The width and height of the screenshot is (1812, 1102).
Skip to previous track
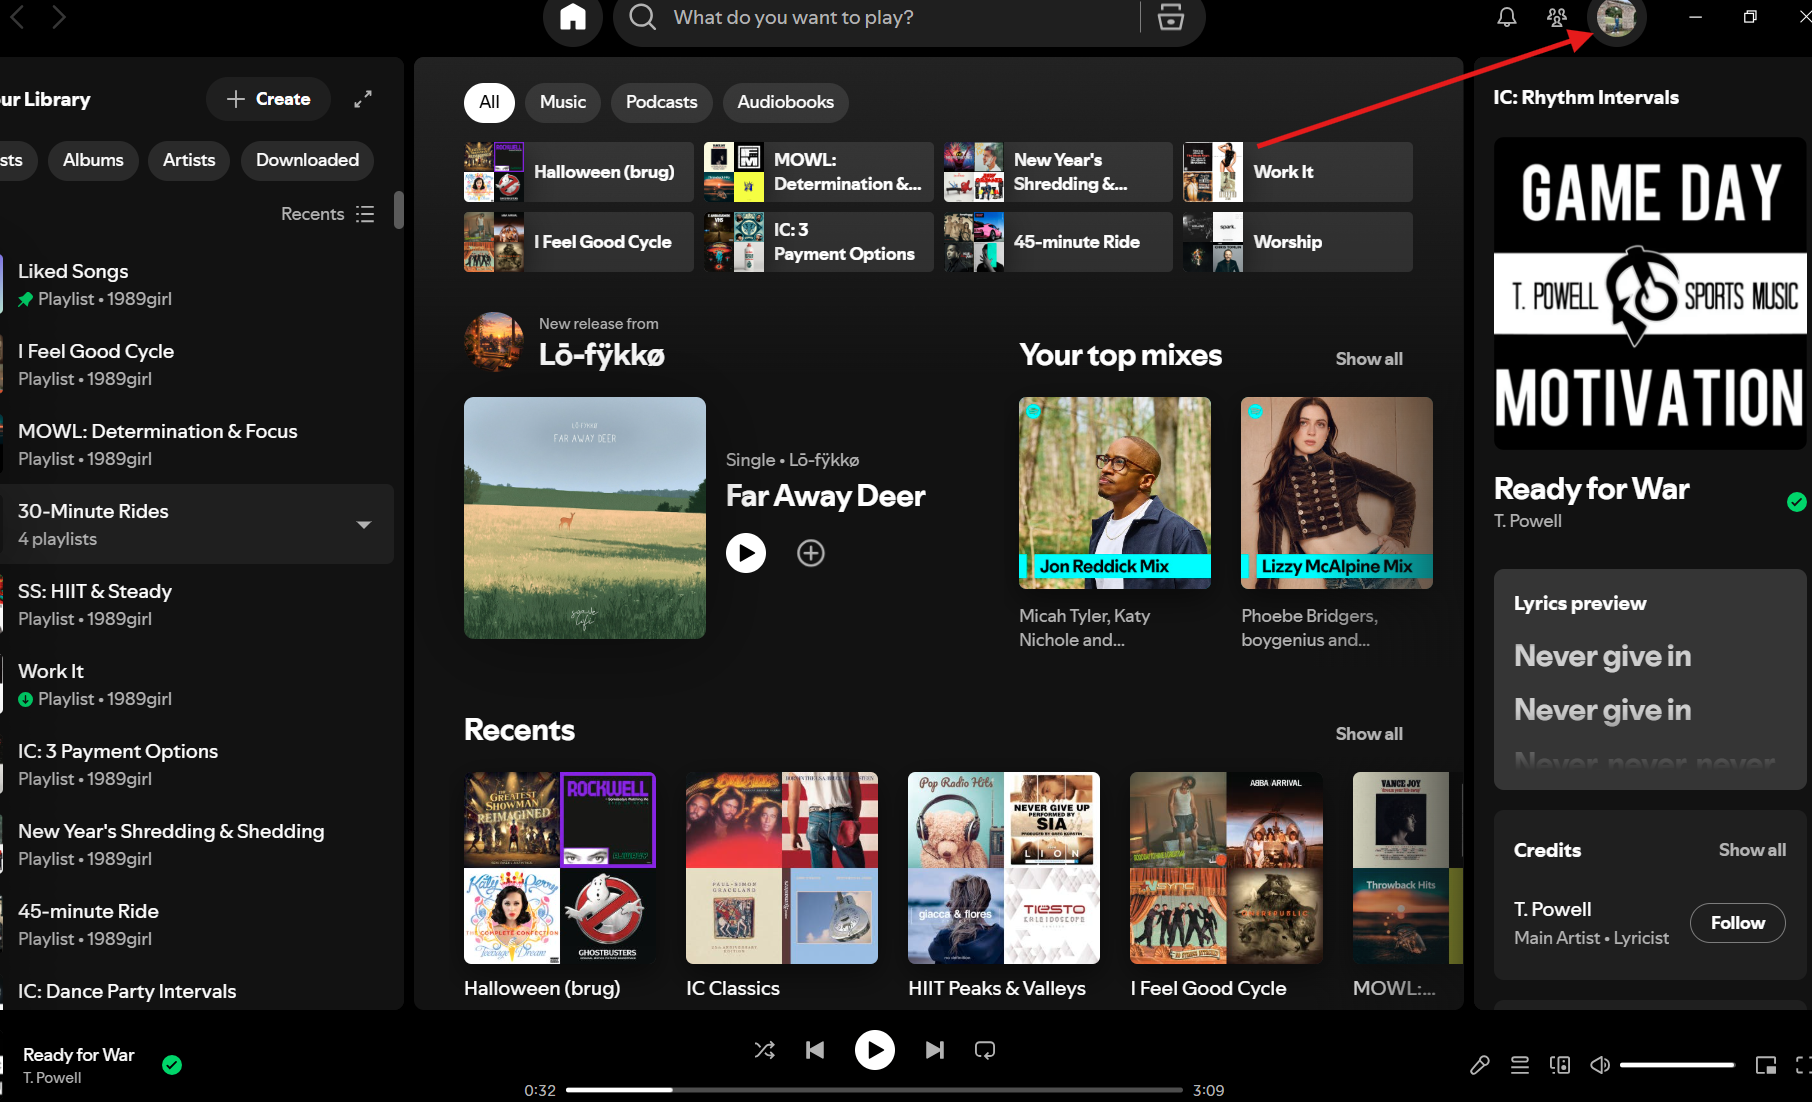815,1050
